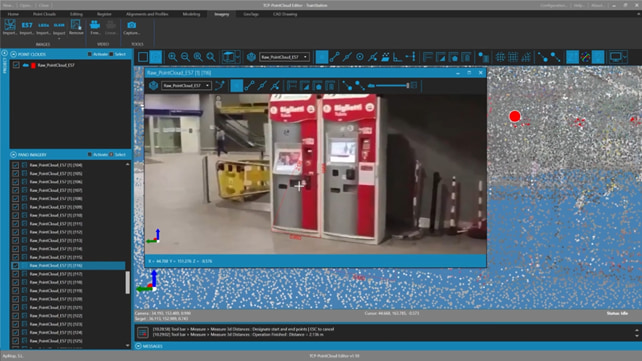The height and width of the screenshot is (361, 642).
Task: Click the zoom out magnifier icon
Action: [x=185, y=57]
